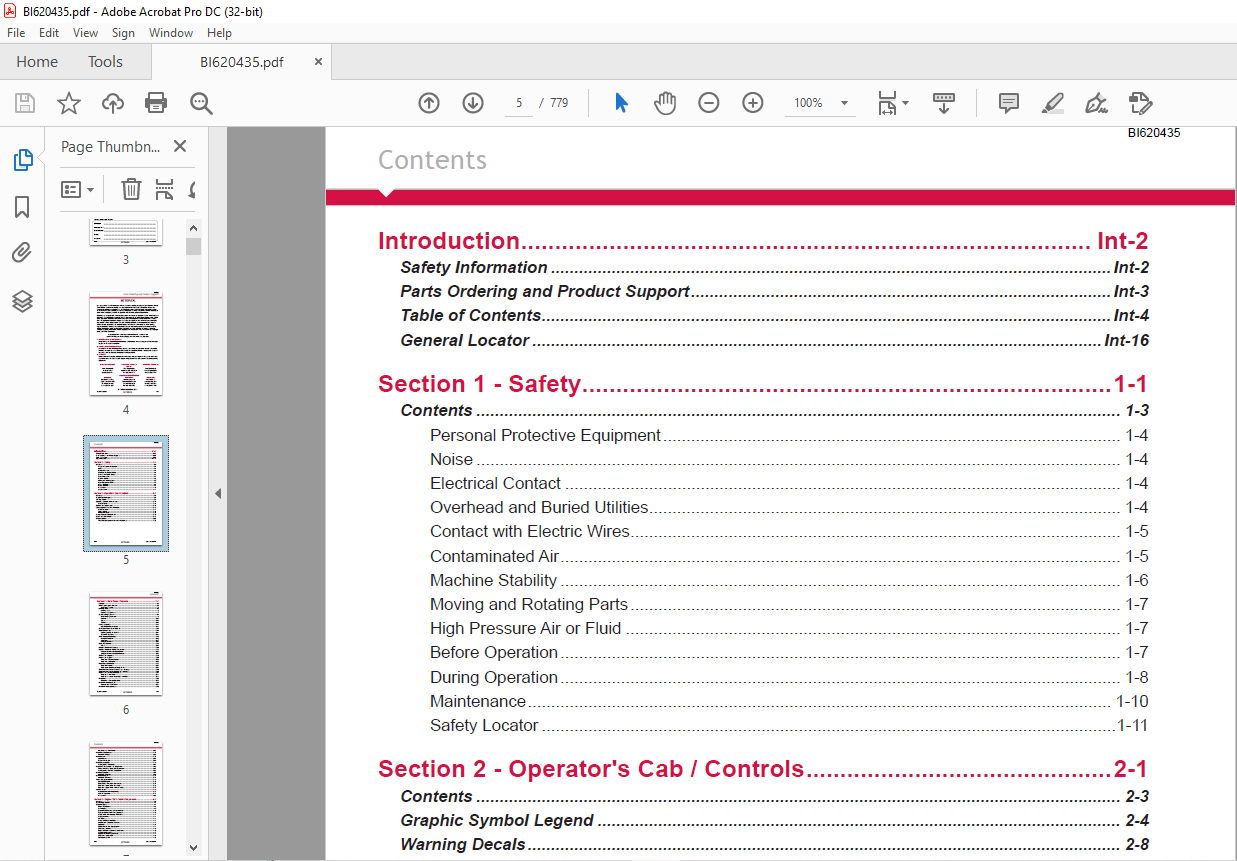Image resolution: width=1237 pixels, height=861 pixels.
Task: Add a comment with the speech bubble
Action: 1009,103
